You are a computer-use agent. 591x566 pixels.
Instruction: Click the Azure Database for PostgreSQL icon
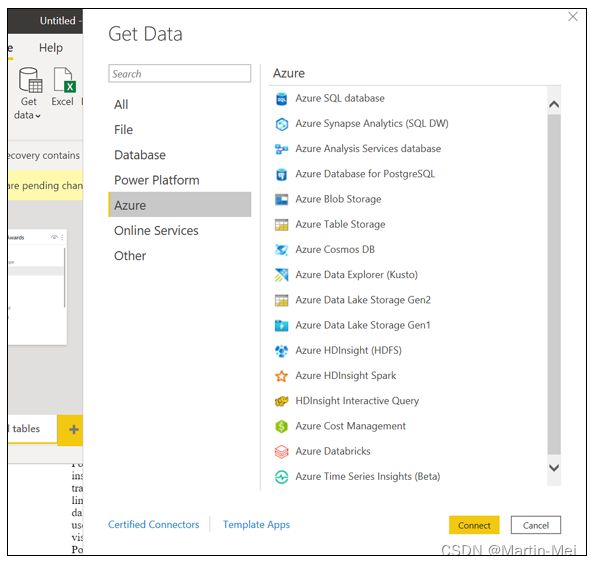282,174
